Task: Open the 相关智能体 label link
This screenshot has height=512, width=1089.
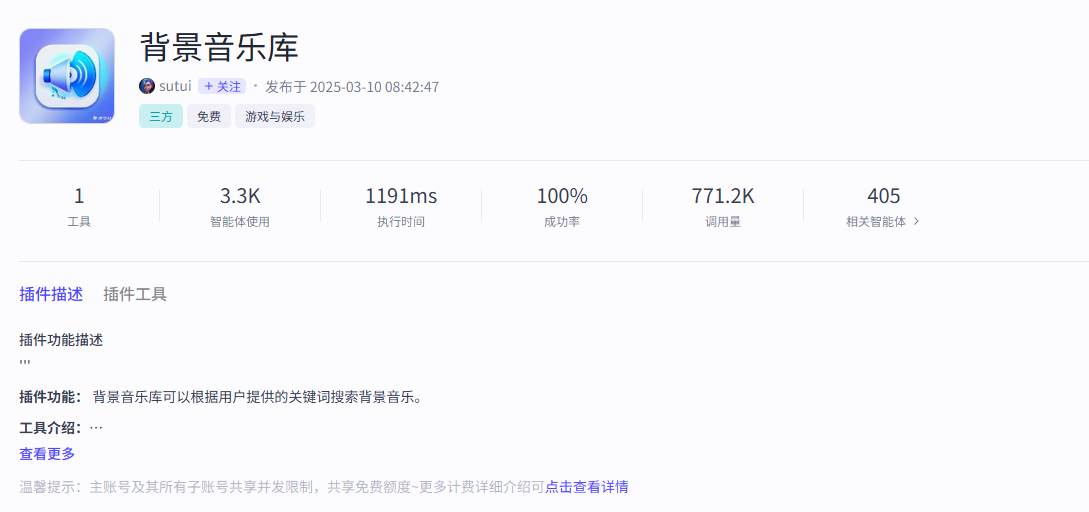Action: [876, 222]
